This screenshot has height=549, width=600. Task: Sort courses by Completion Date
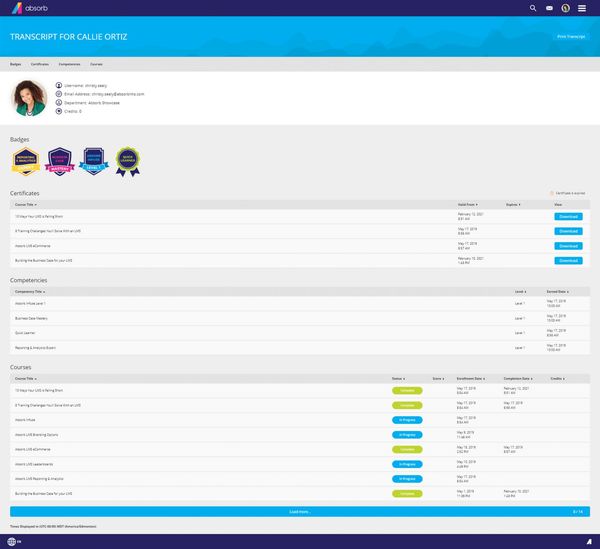coord(518,378)
